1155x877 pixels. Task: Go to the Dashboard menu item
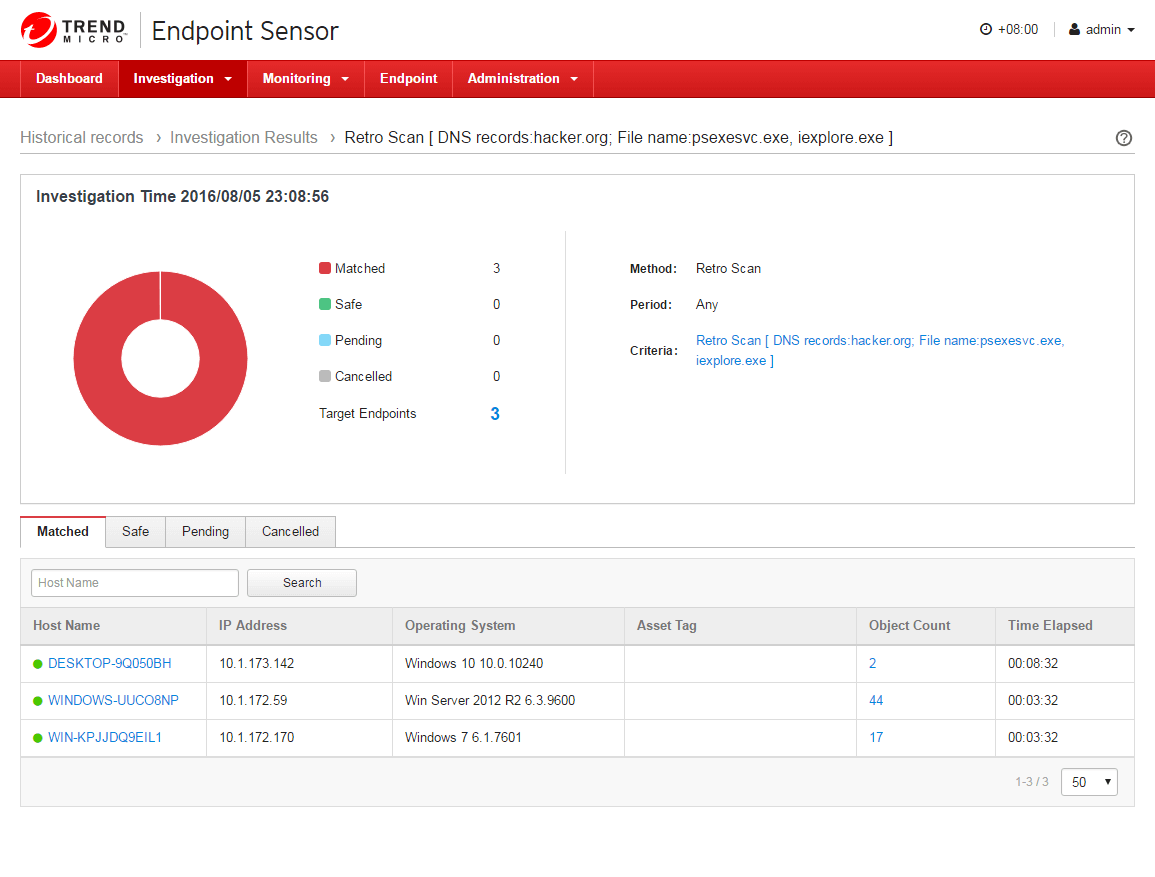[69, 79]
